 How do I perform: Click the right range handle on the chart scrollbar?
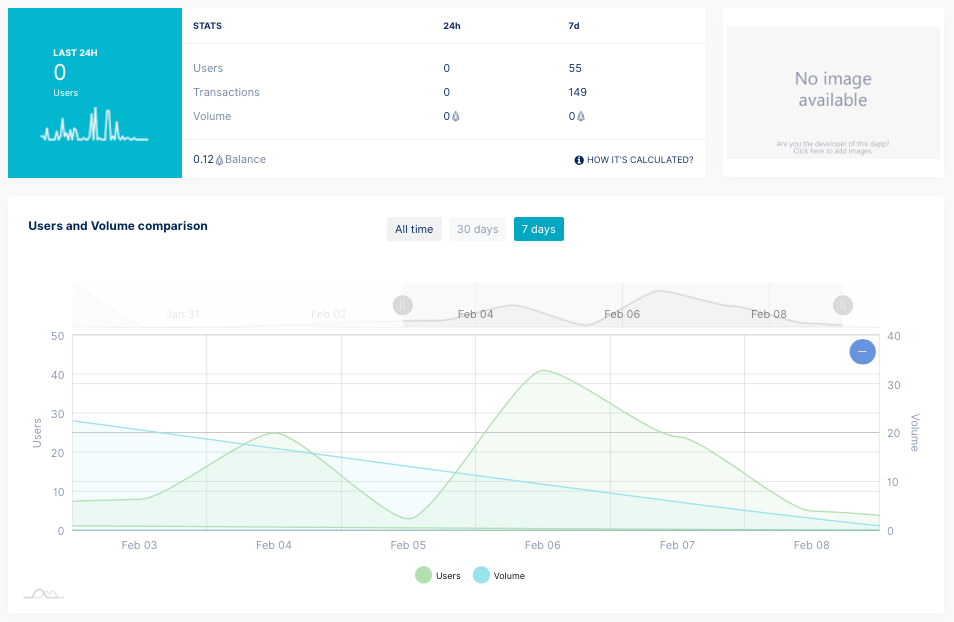click(x=843, y=305)
